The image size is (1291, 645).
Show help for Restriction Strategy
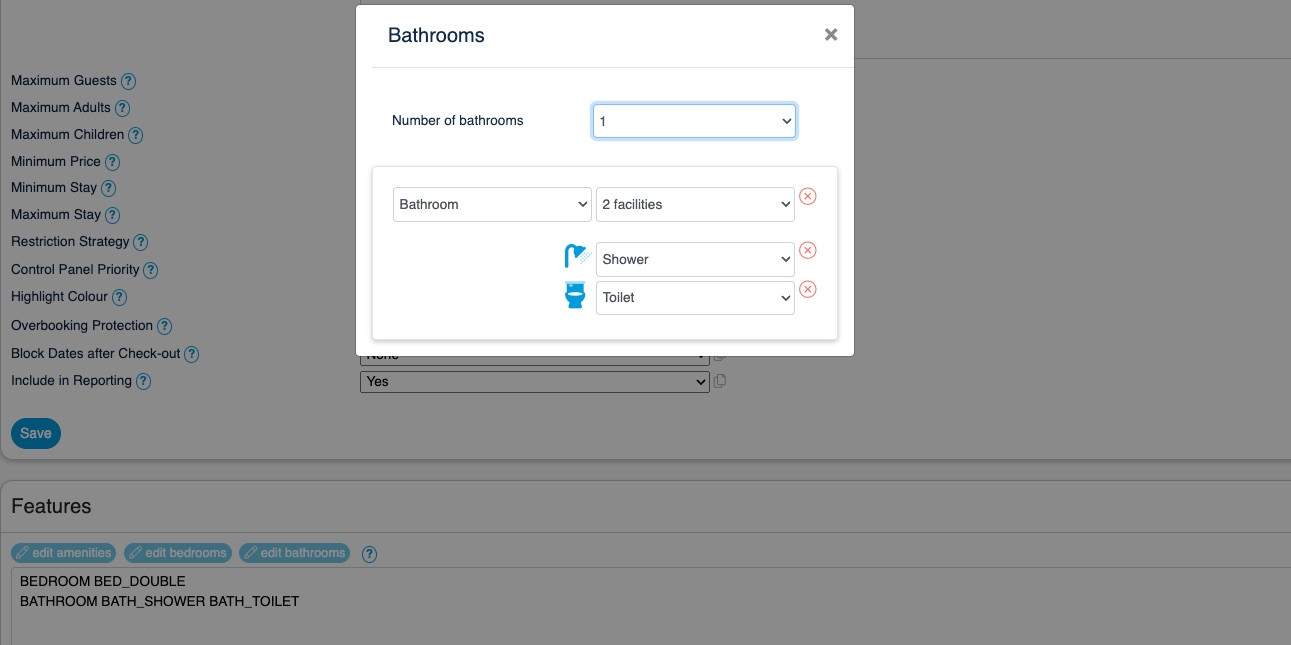[141, 242]
